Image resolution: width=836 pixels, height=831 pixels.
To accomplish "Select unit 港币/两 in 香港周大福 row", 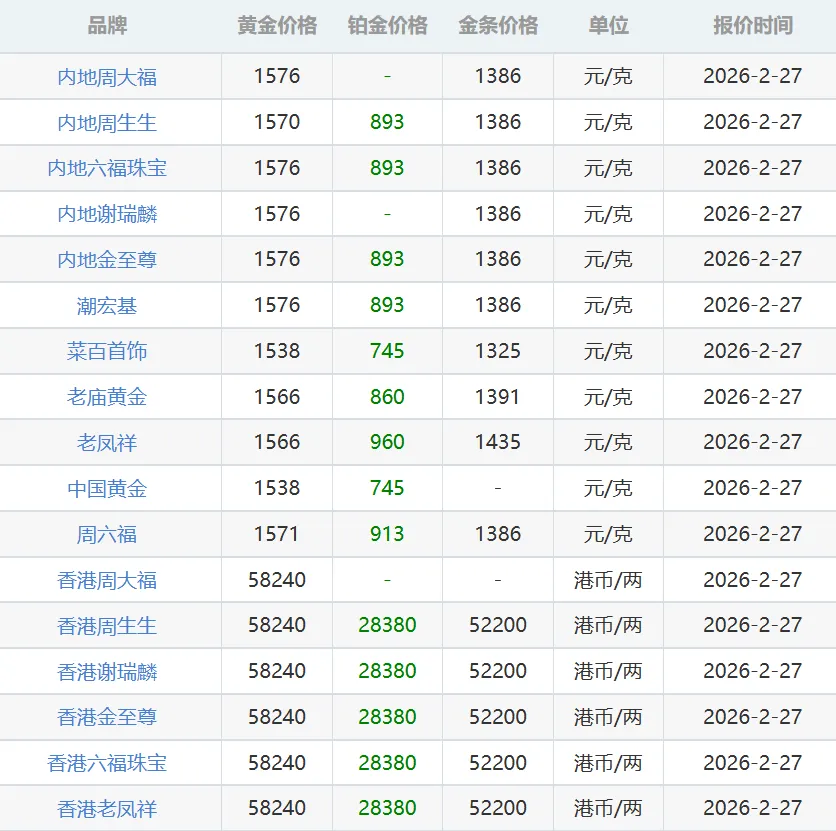I will (608, 580).
